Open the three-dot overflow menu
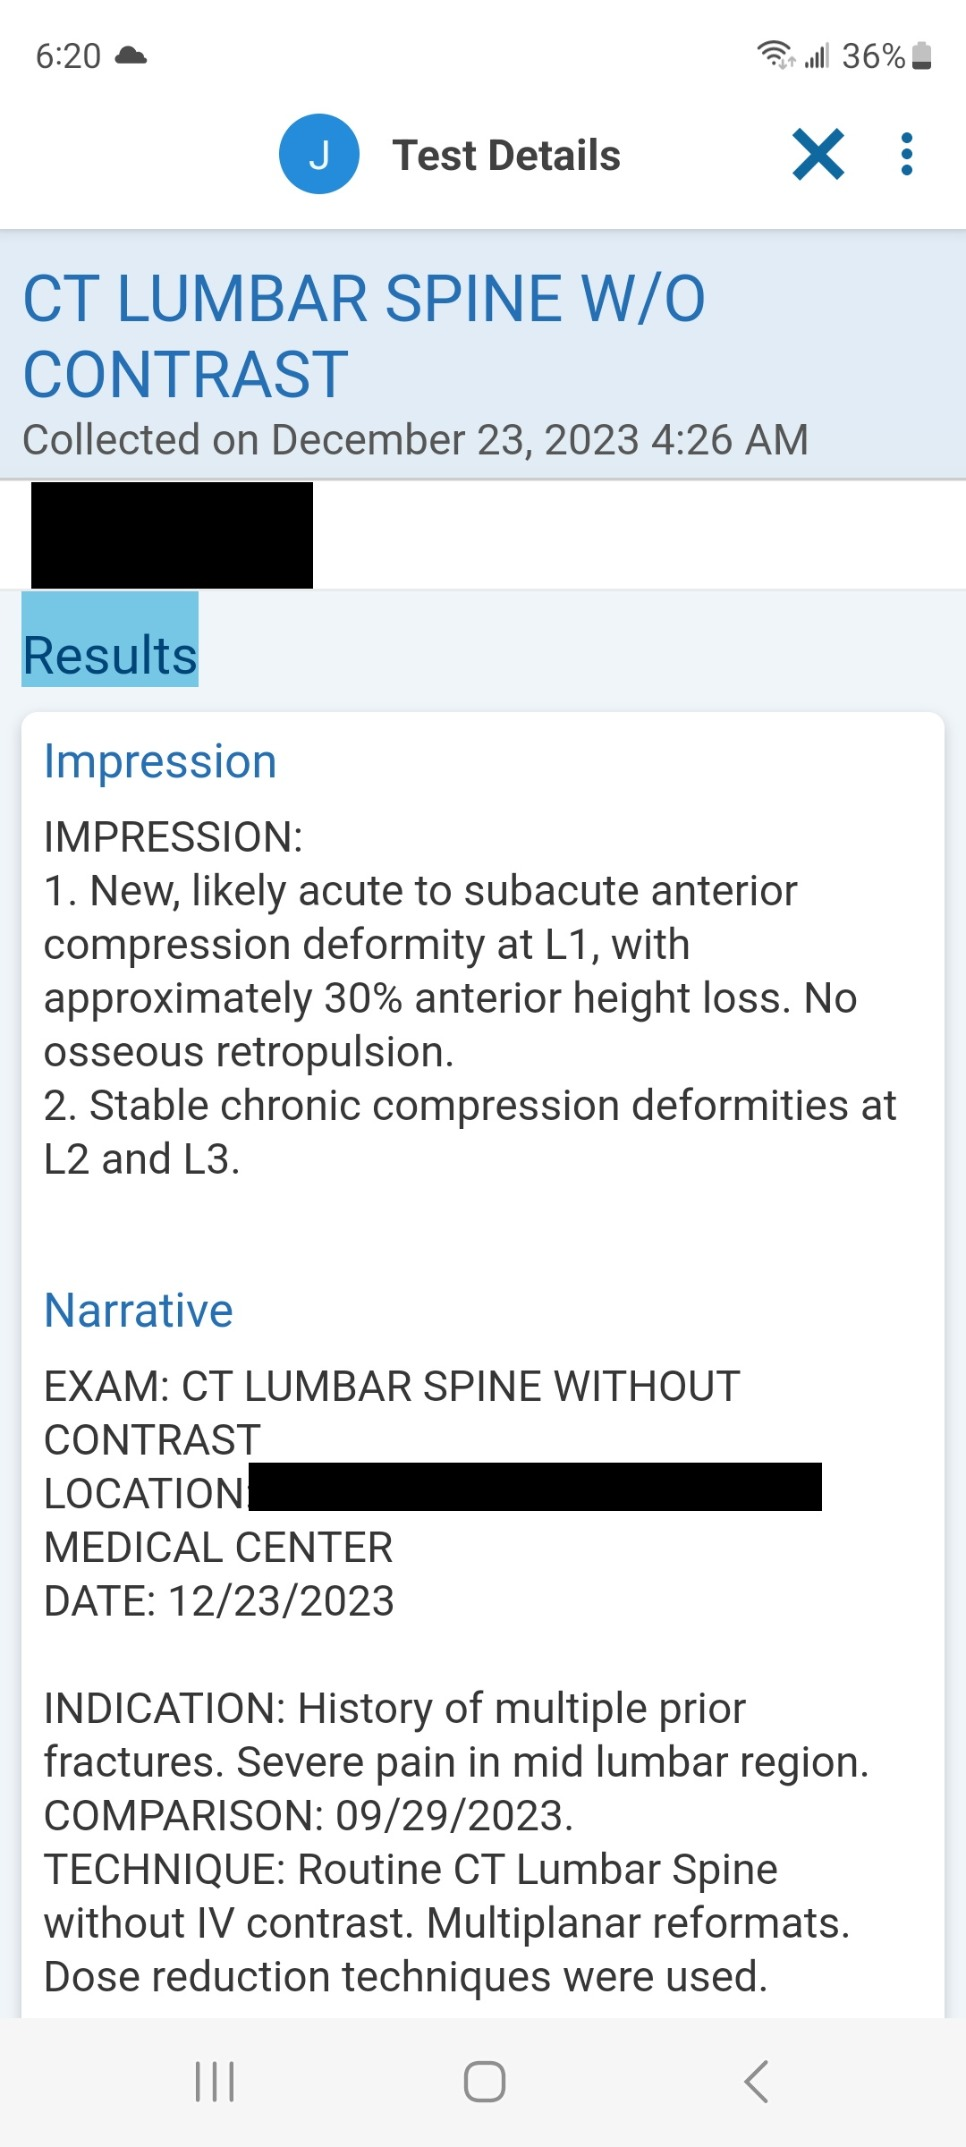966x2147 pixels. tap(906, 155)
